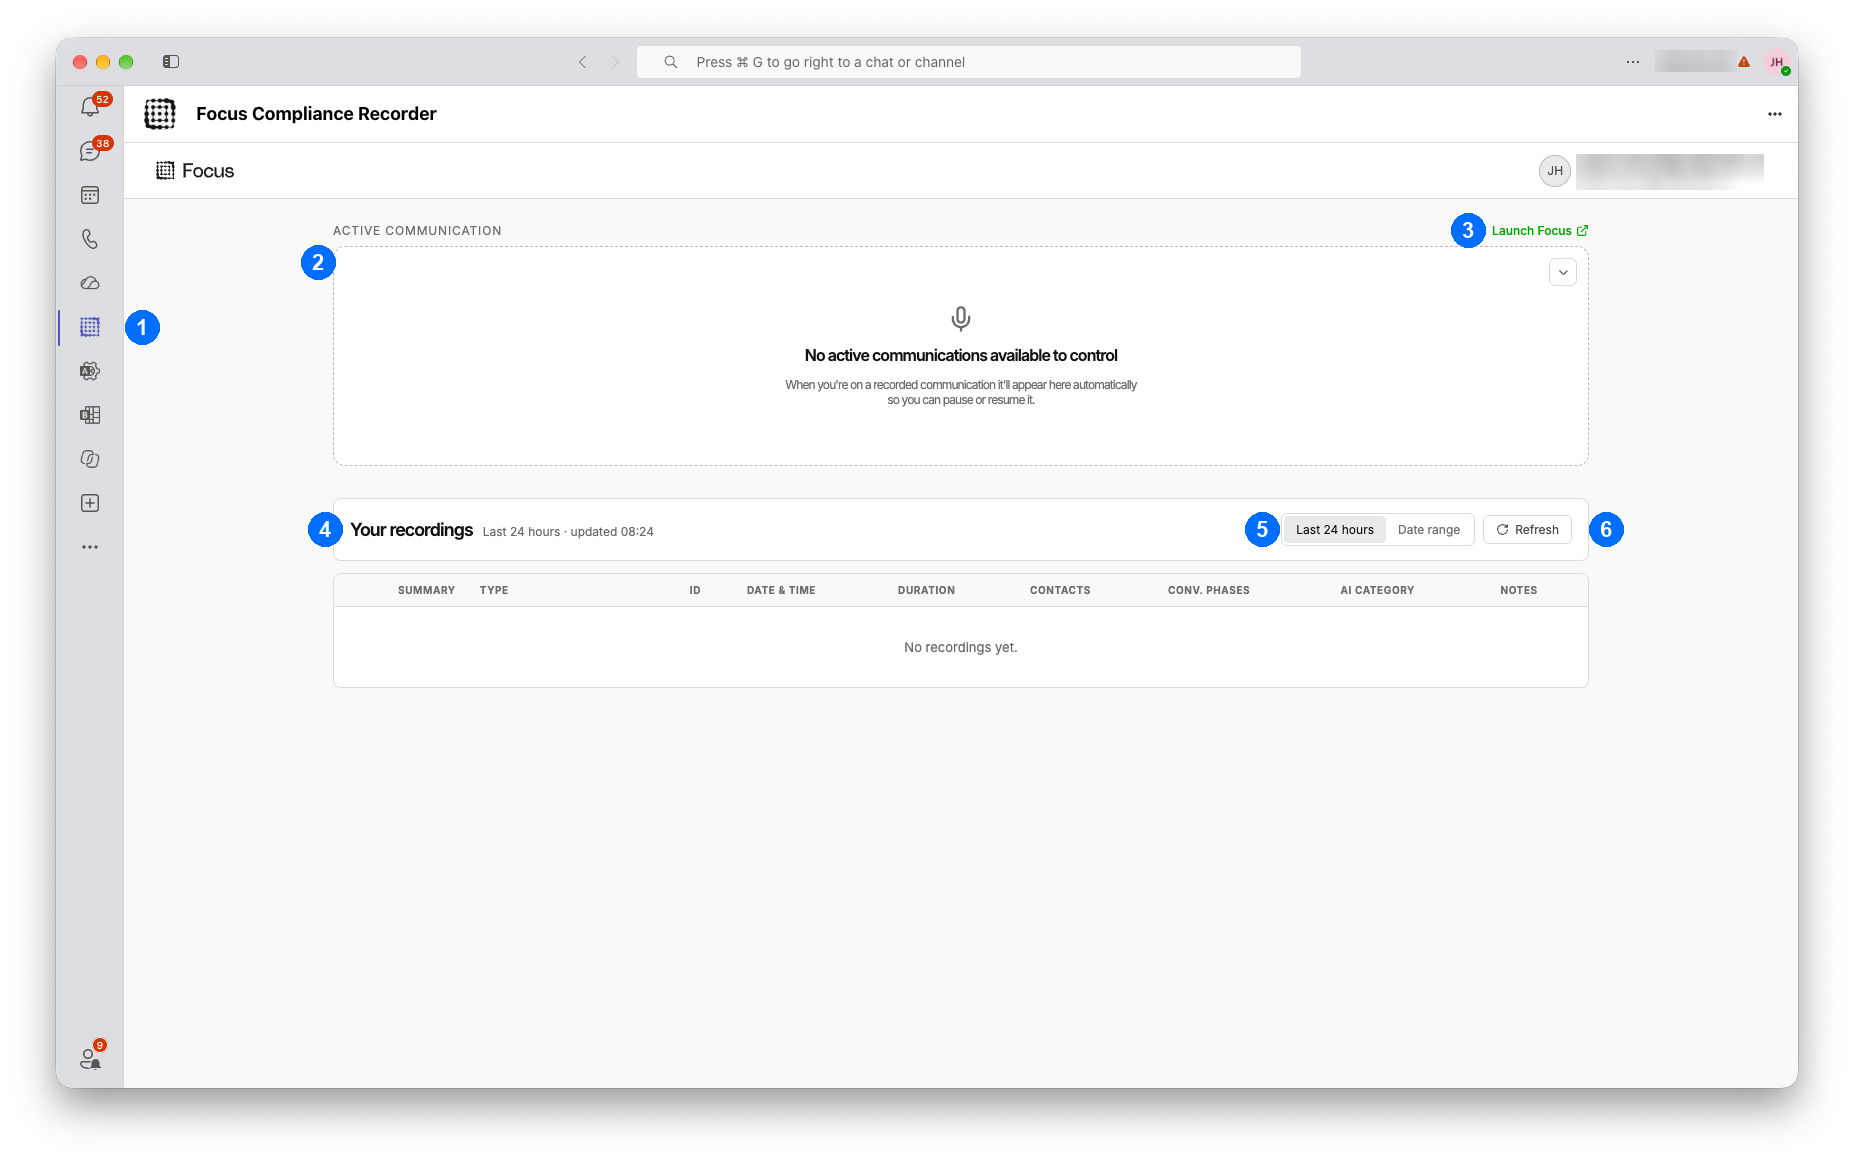Switch to Date range filter
Image resolution: width=1854 pixels, height=1162 pixels.
[x=1429, y=530]
